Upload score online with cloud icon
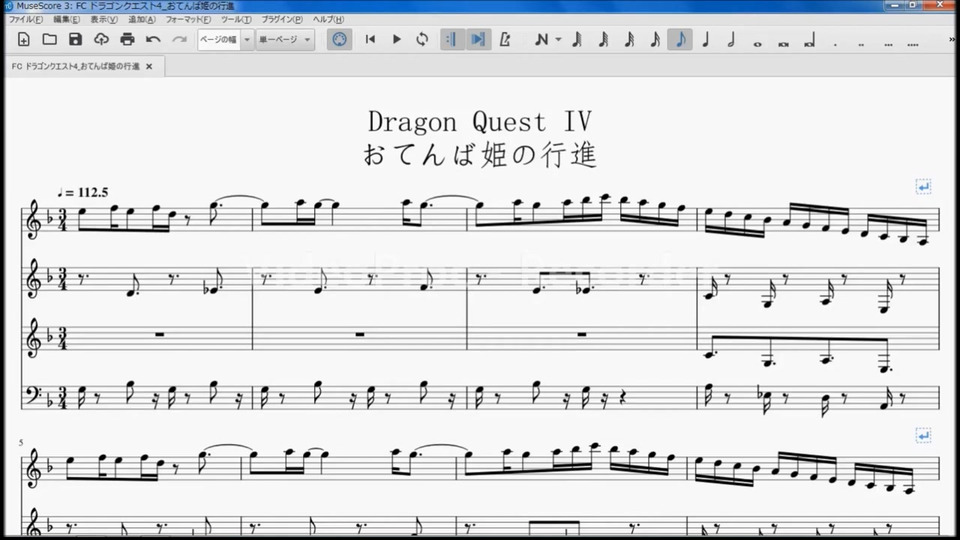This screenshot has width=960, height=540. pyautogui.click(x=101, y=40)
